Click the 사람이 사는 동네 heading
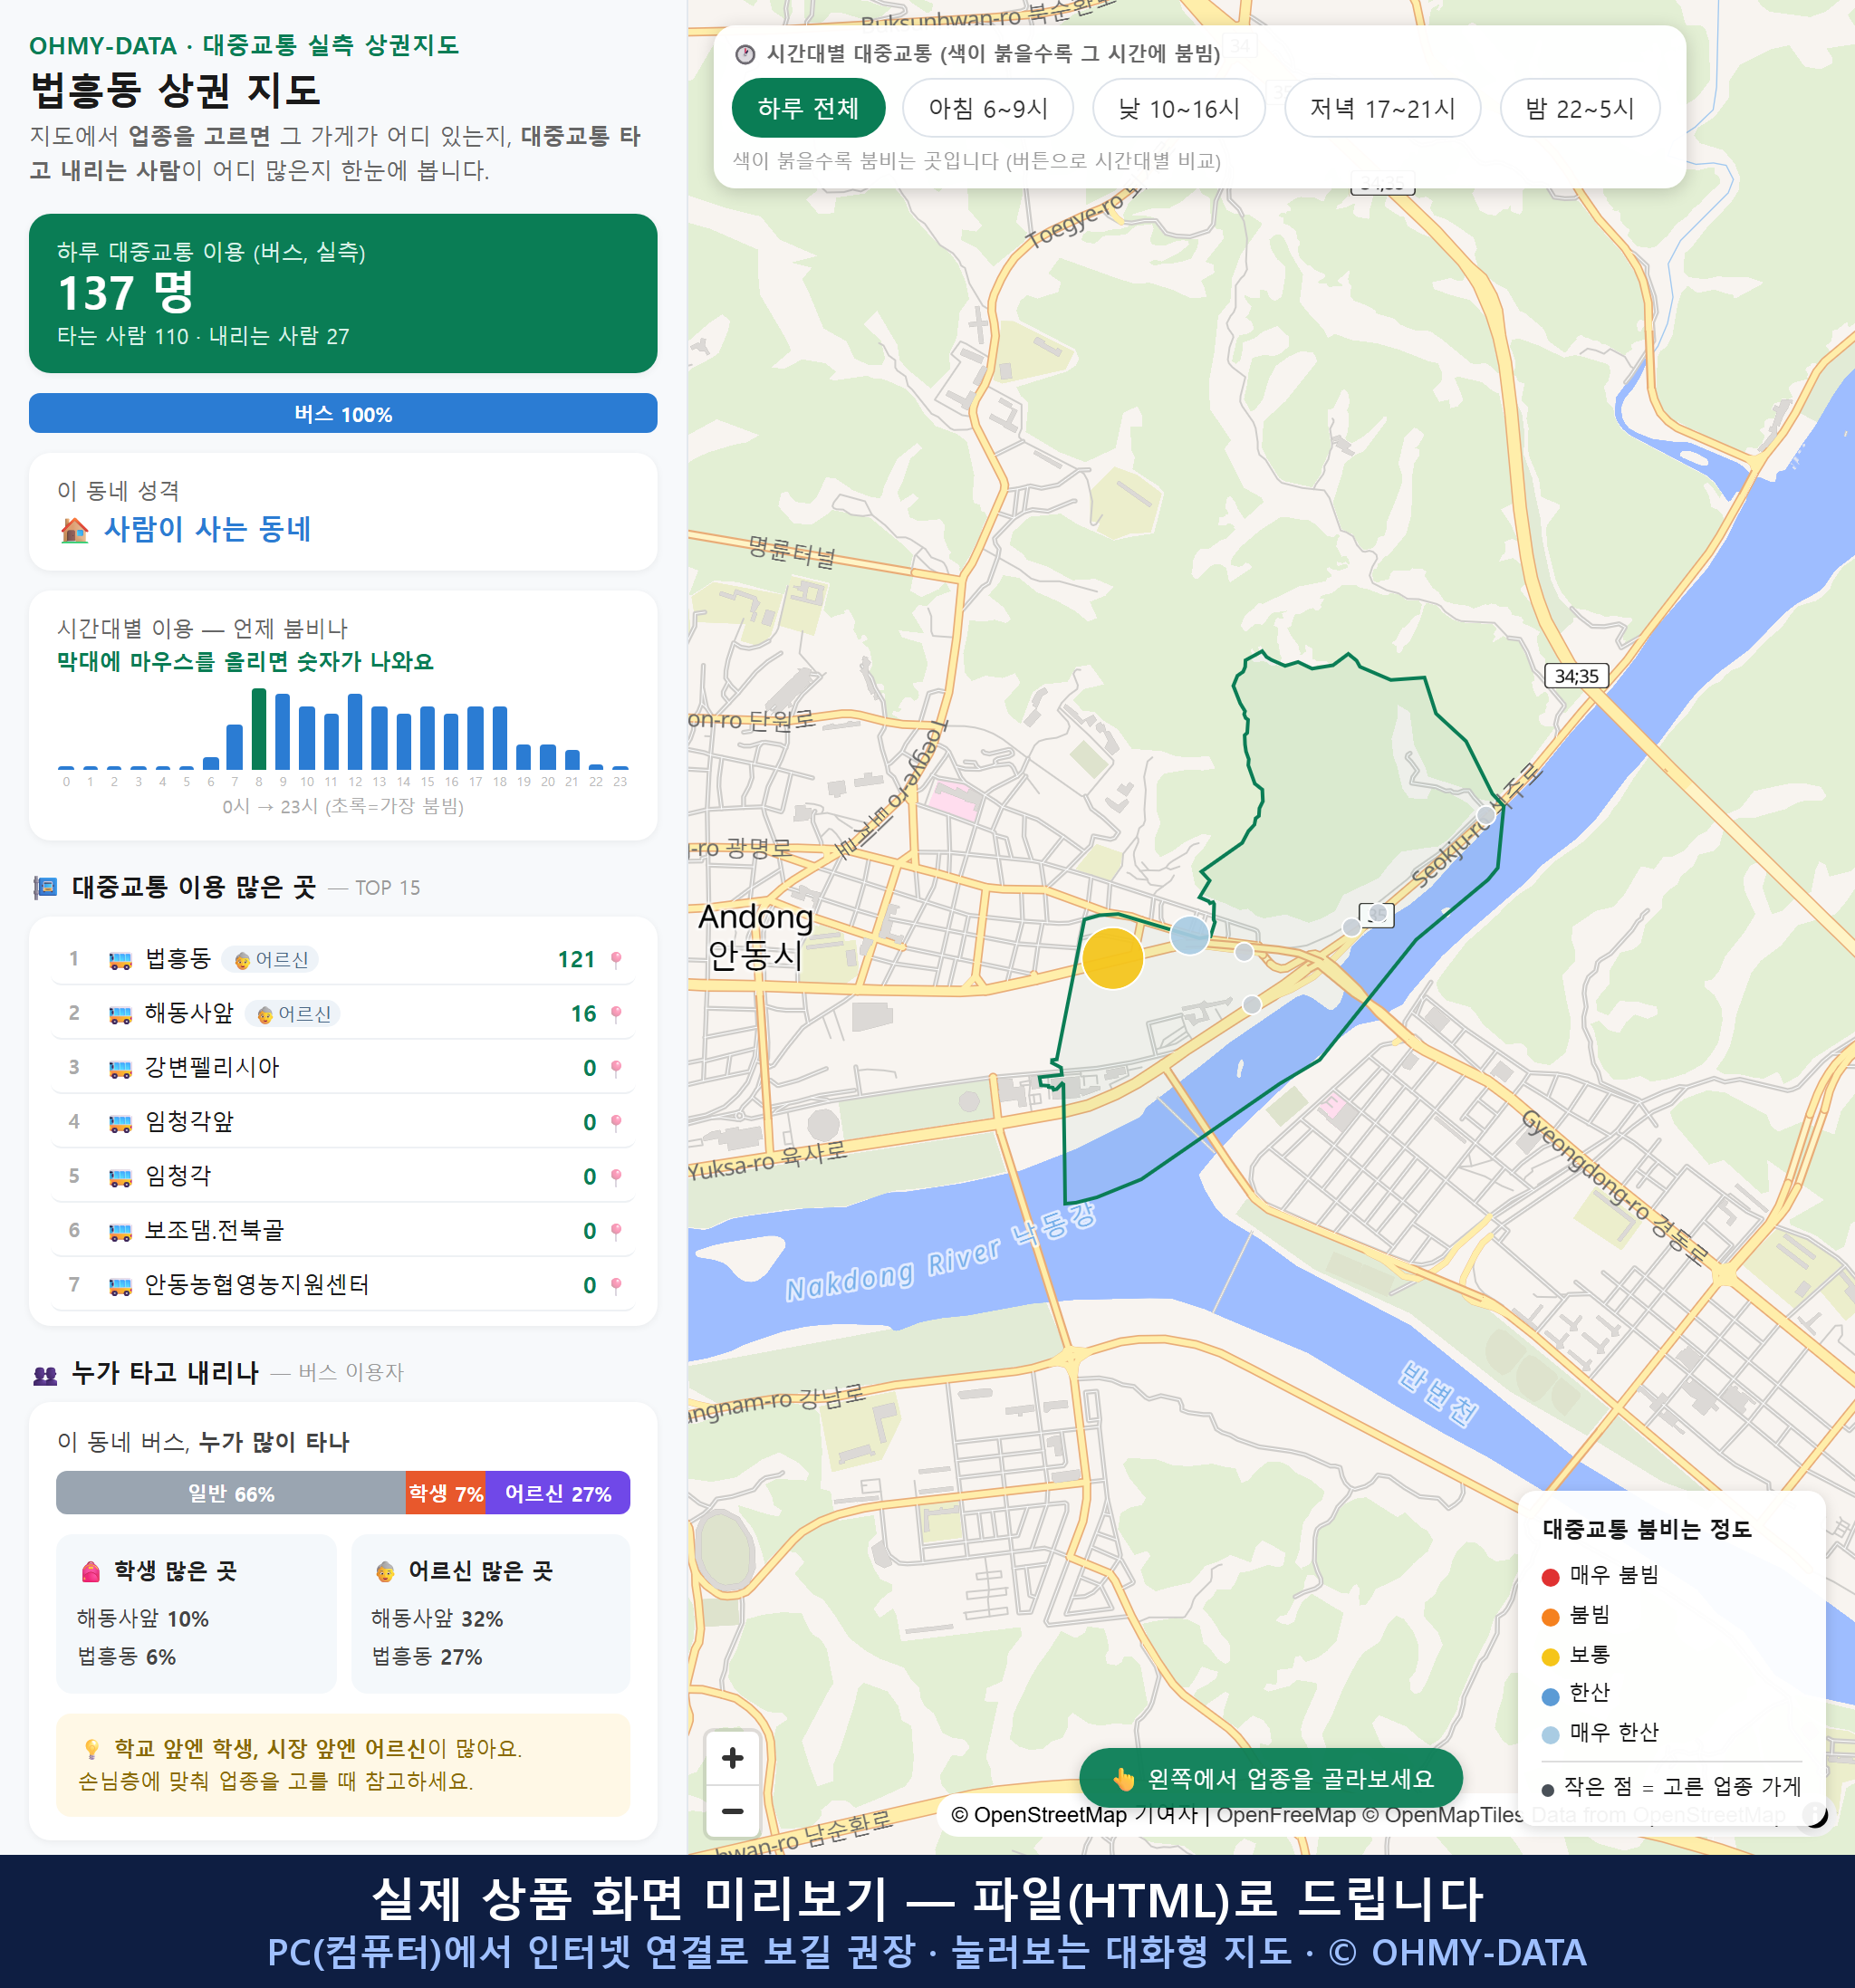The image size is (1855, 1988). click(x=207, y=529)
